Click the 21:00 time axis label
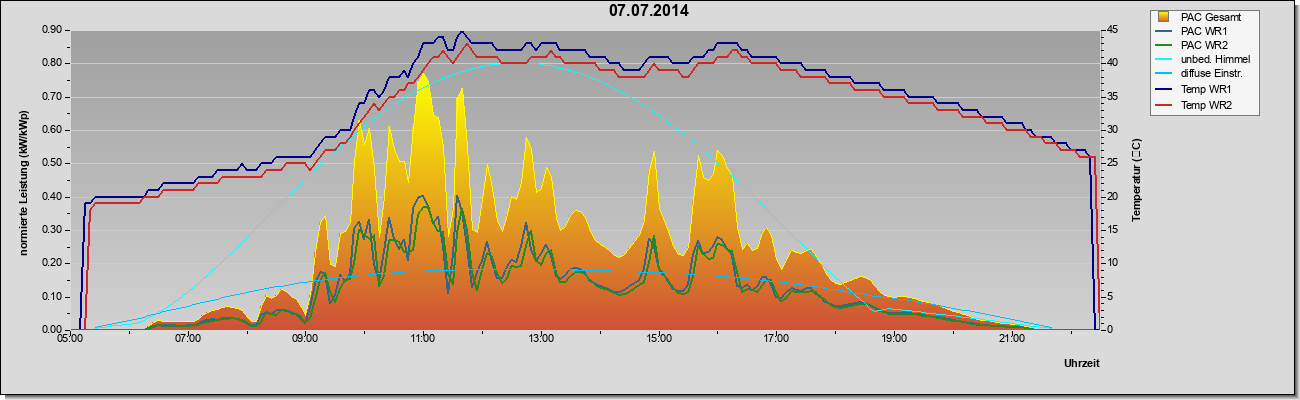This screenshot has height=400, width=1300. pos(1012,339)
